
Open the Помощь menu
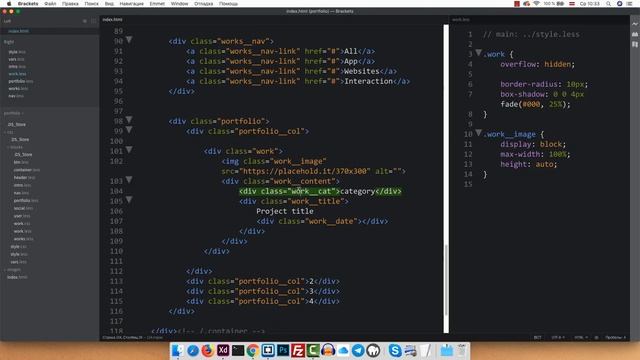228,4
